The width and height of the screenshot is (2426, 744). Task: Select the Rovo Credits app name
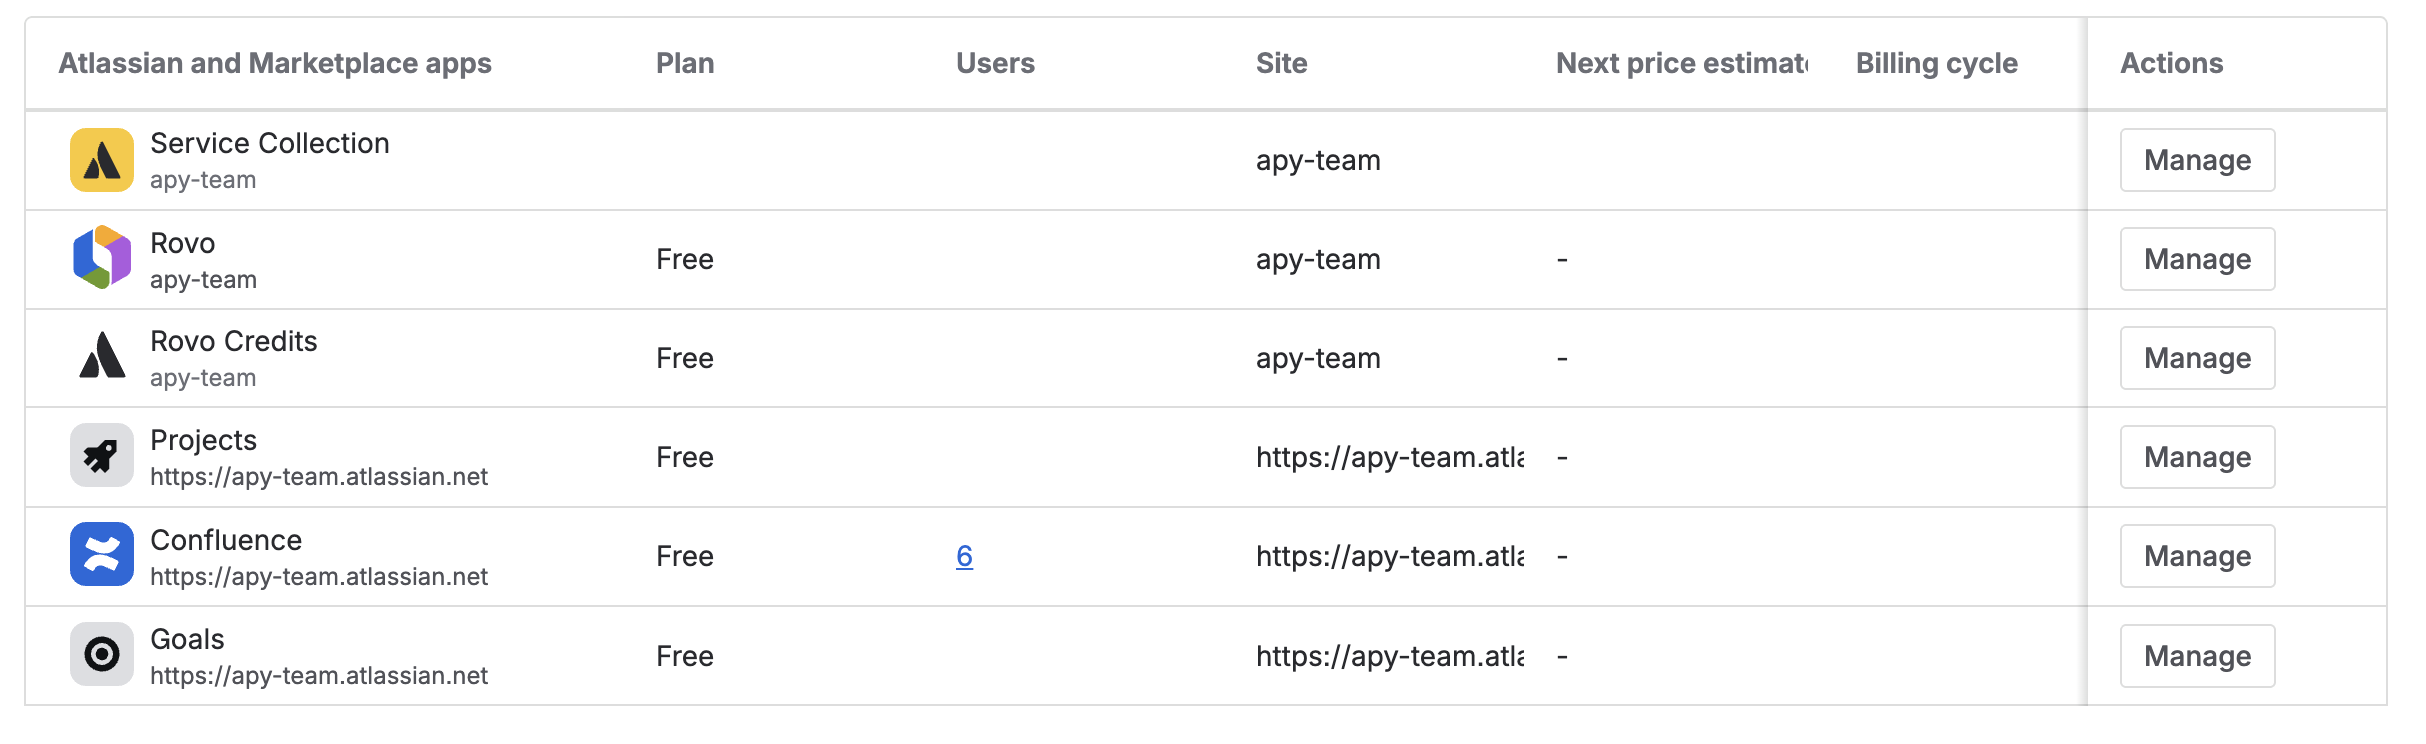(234, 341)
